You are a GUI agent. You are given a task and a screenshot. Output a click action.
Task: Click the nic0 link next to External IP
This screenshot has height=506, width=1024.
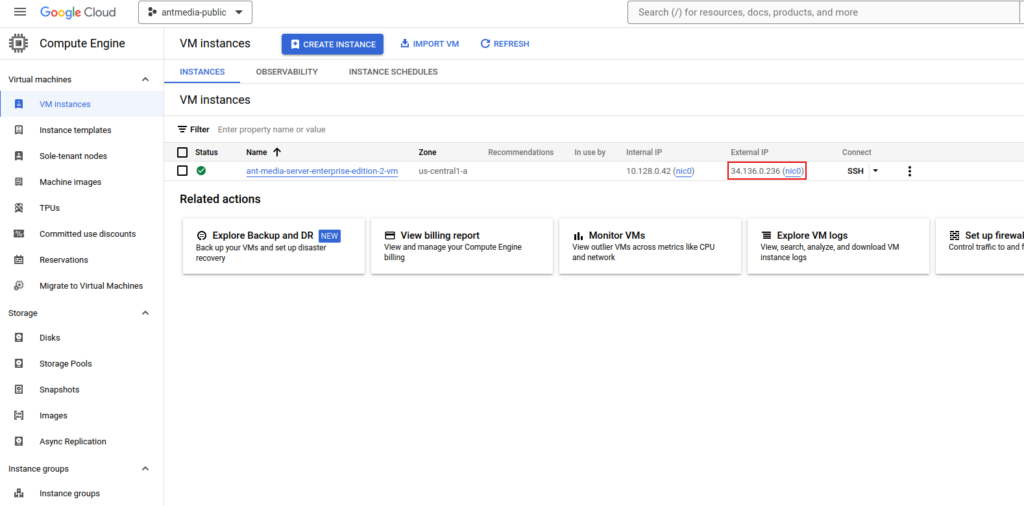click(793, 171)
